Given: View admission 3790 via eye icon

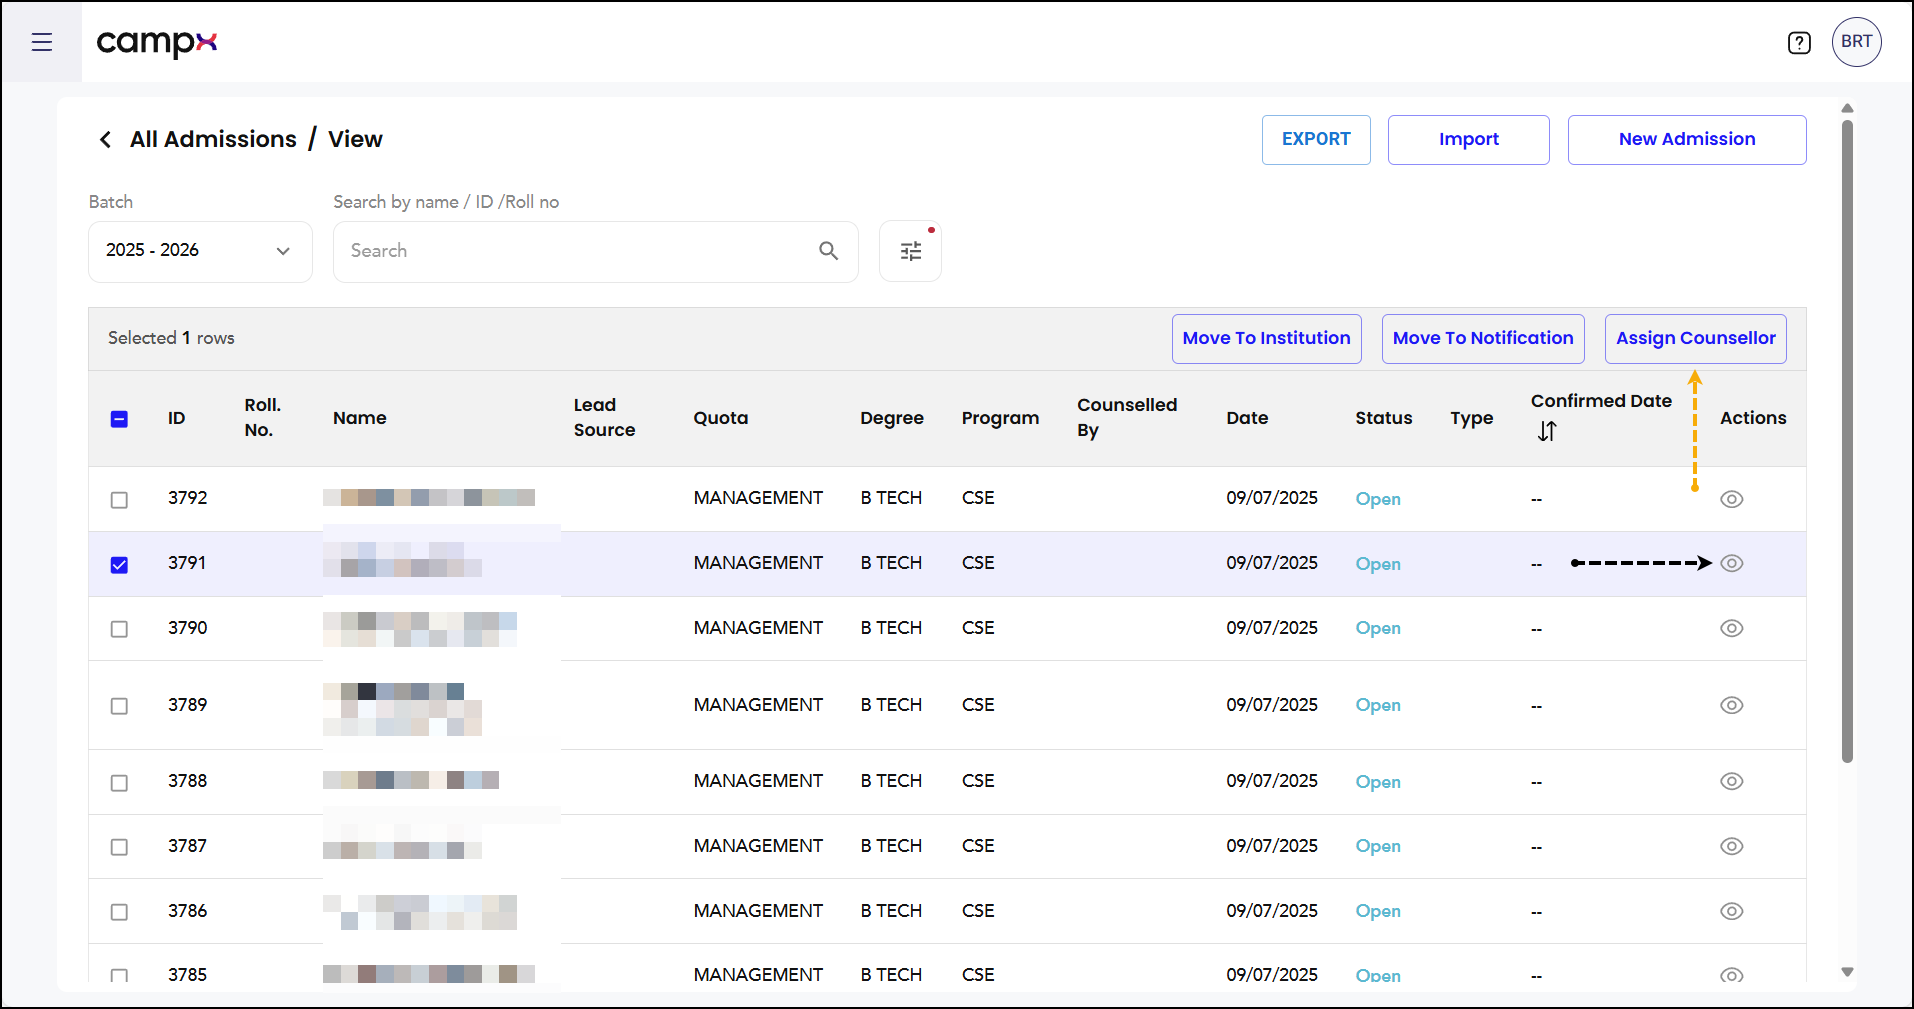Looking at the screenshot, I should [1732, 628].
